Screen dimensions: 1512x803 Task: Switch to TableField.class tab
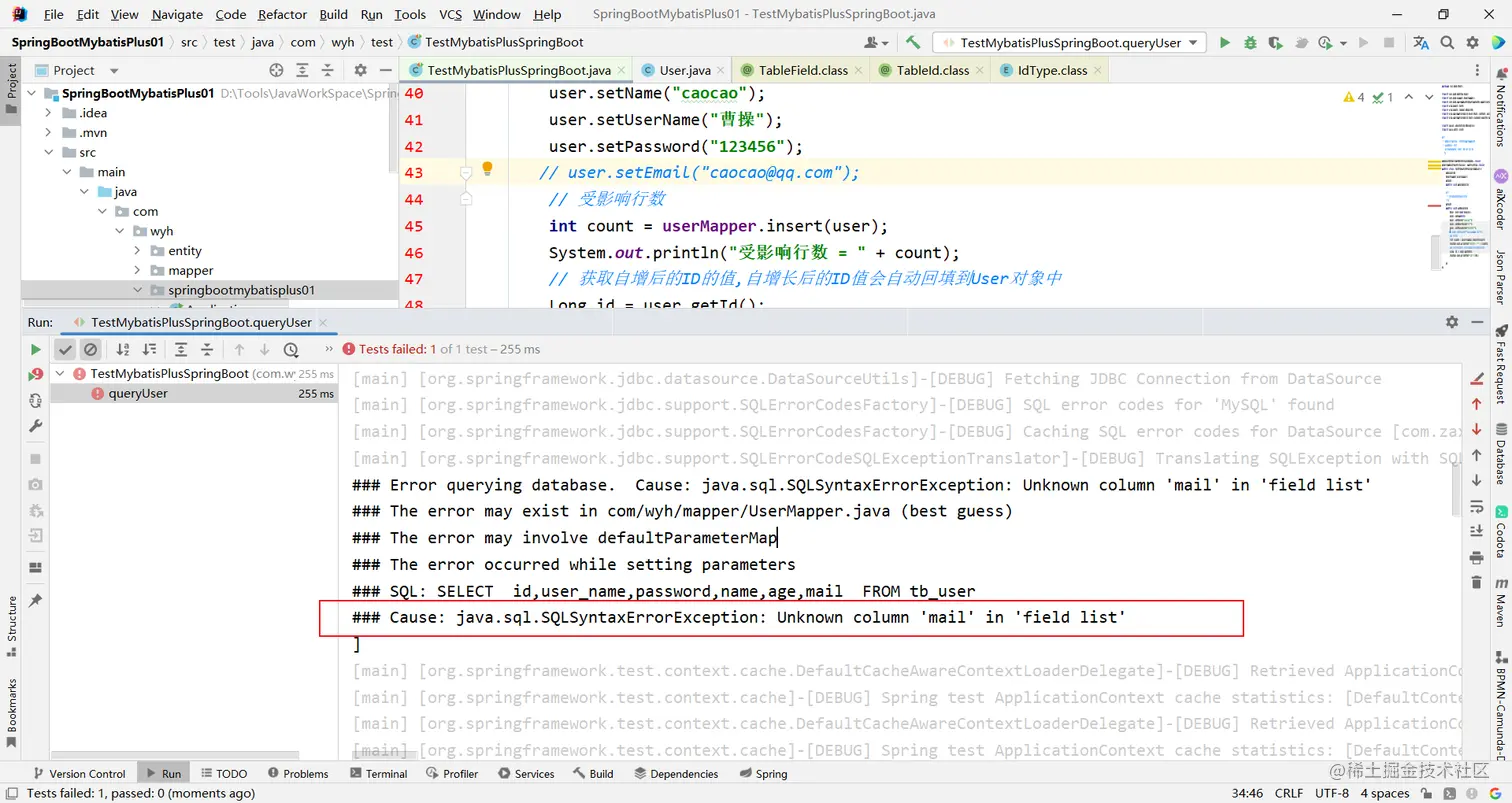click(803, 70)
